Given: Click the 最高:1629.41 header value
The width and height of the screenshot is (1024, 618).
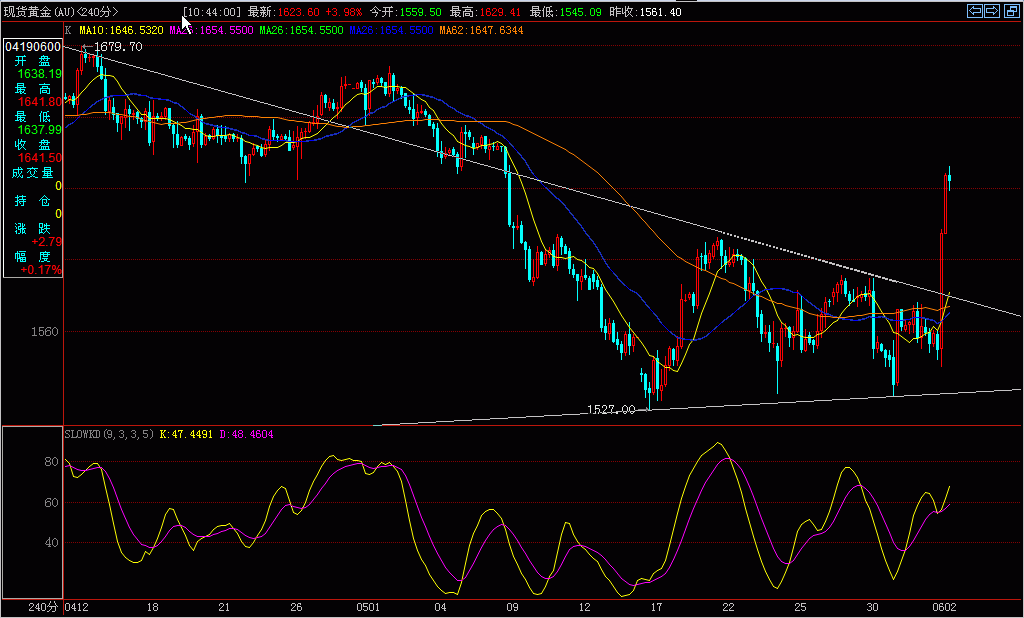Looking at the screenshot, I should (486, 12).
